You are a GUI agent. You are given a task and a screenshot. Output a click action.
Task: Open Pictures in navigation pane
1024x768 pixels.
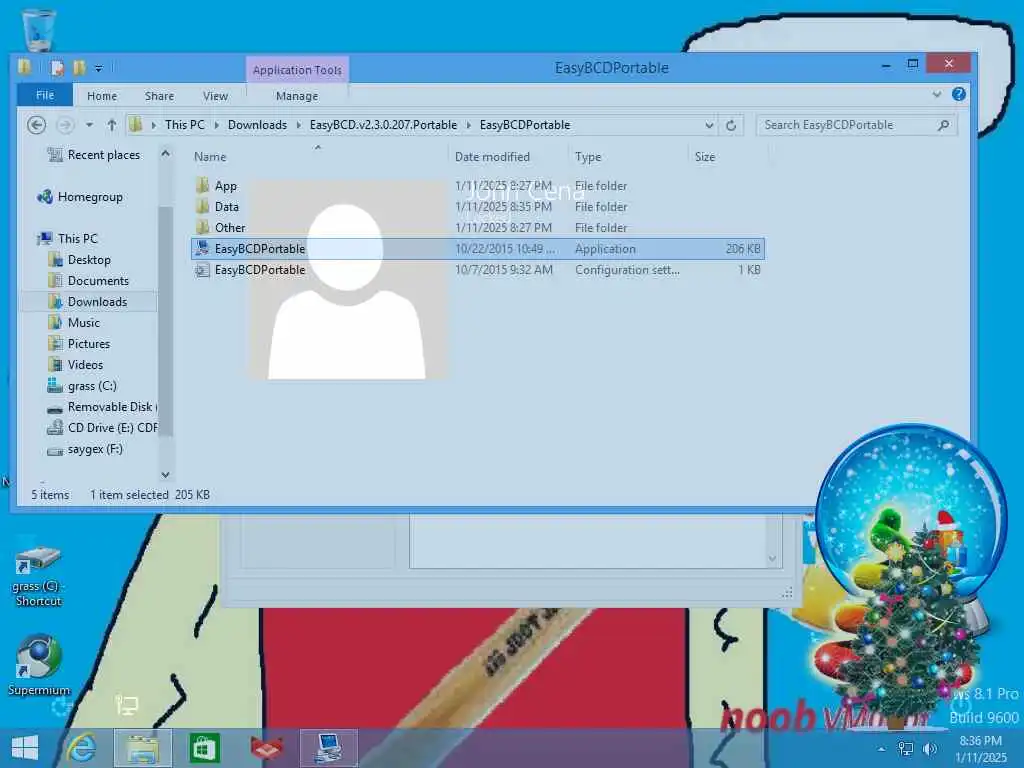point(79,344)
